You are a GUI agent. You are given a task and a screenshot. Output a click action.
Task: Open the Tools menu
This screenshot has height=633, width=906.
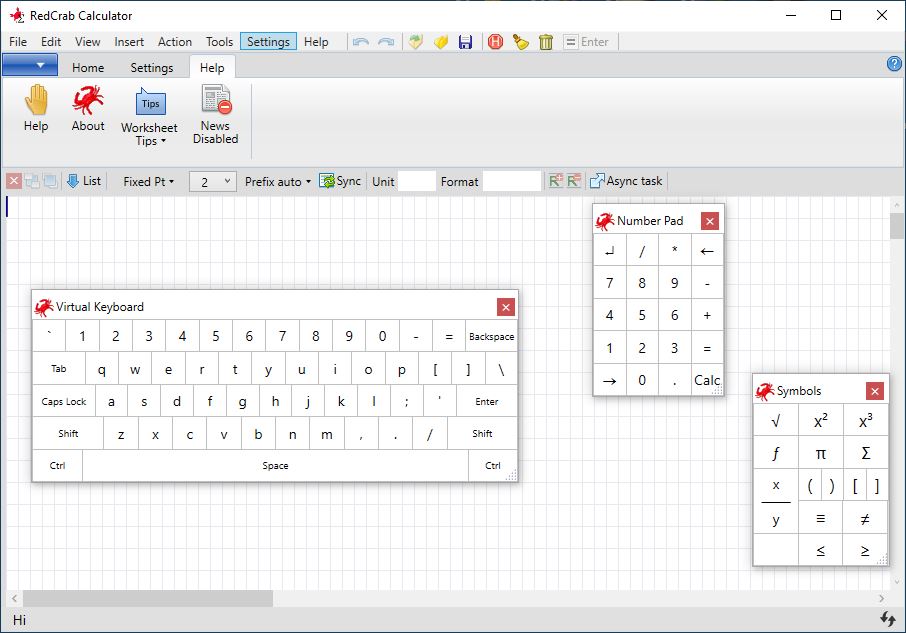click(x=219, y=42)
